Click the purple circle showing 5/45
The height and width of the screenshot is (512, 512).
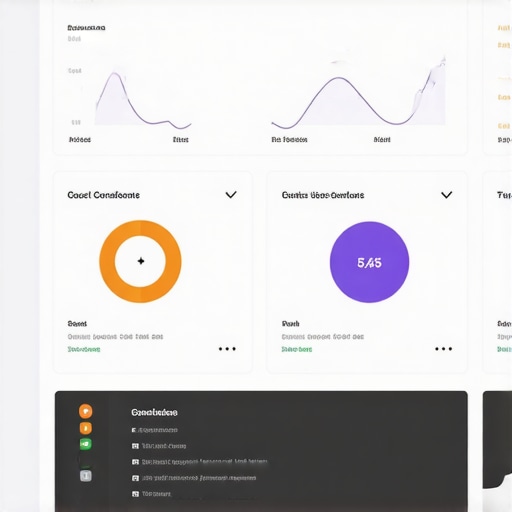point(369,262)
